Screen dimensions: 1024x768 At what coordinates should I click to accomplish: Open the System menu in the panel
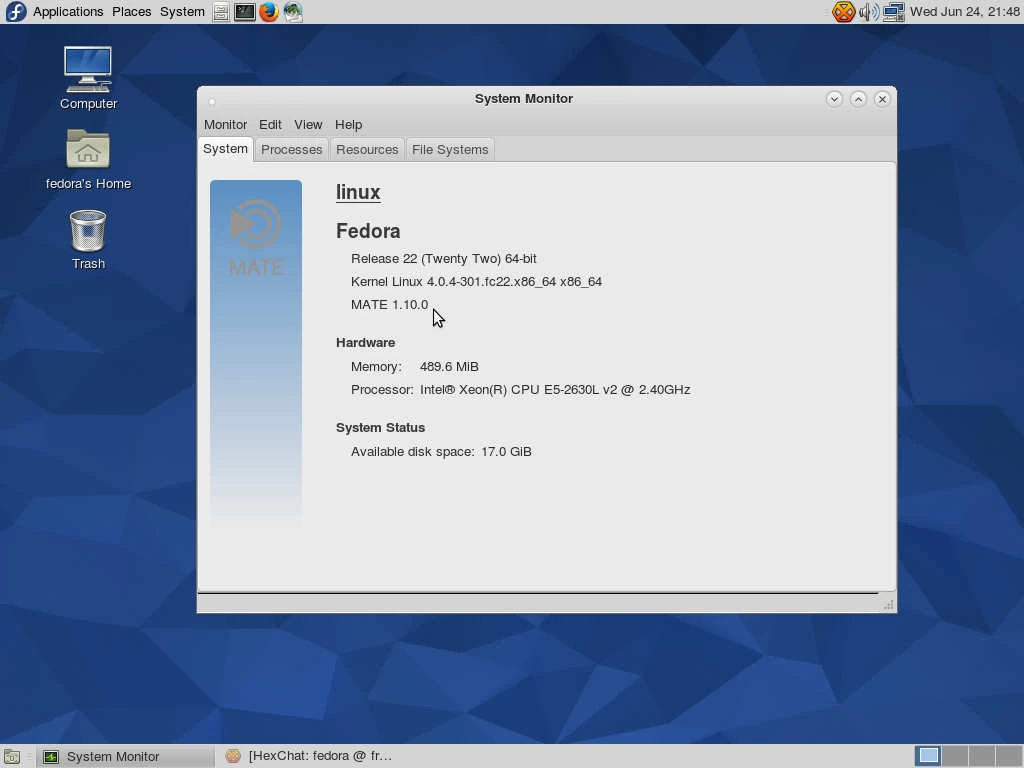point(182,12)
